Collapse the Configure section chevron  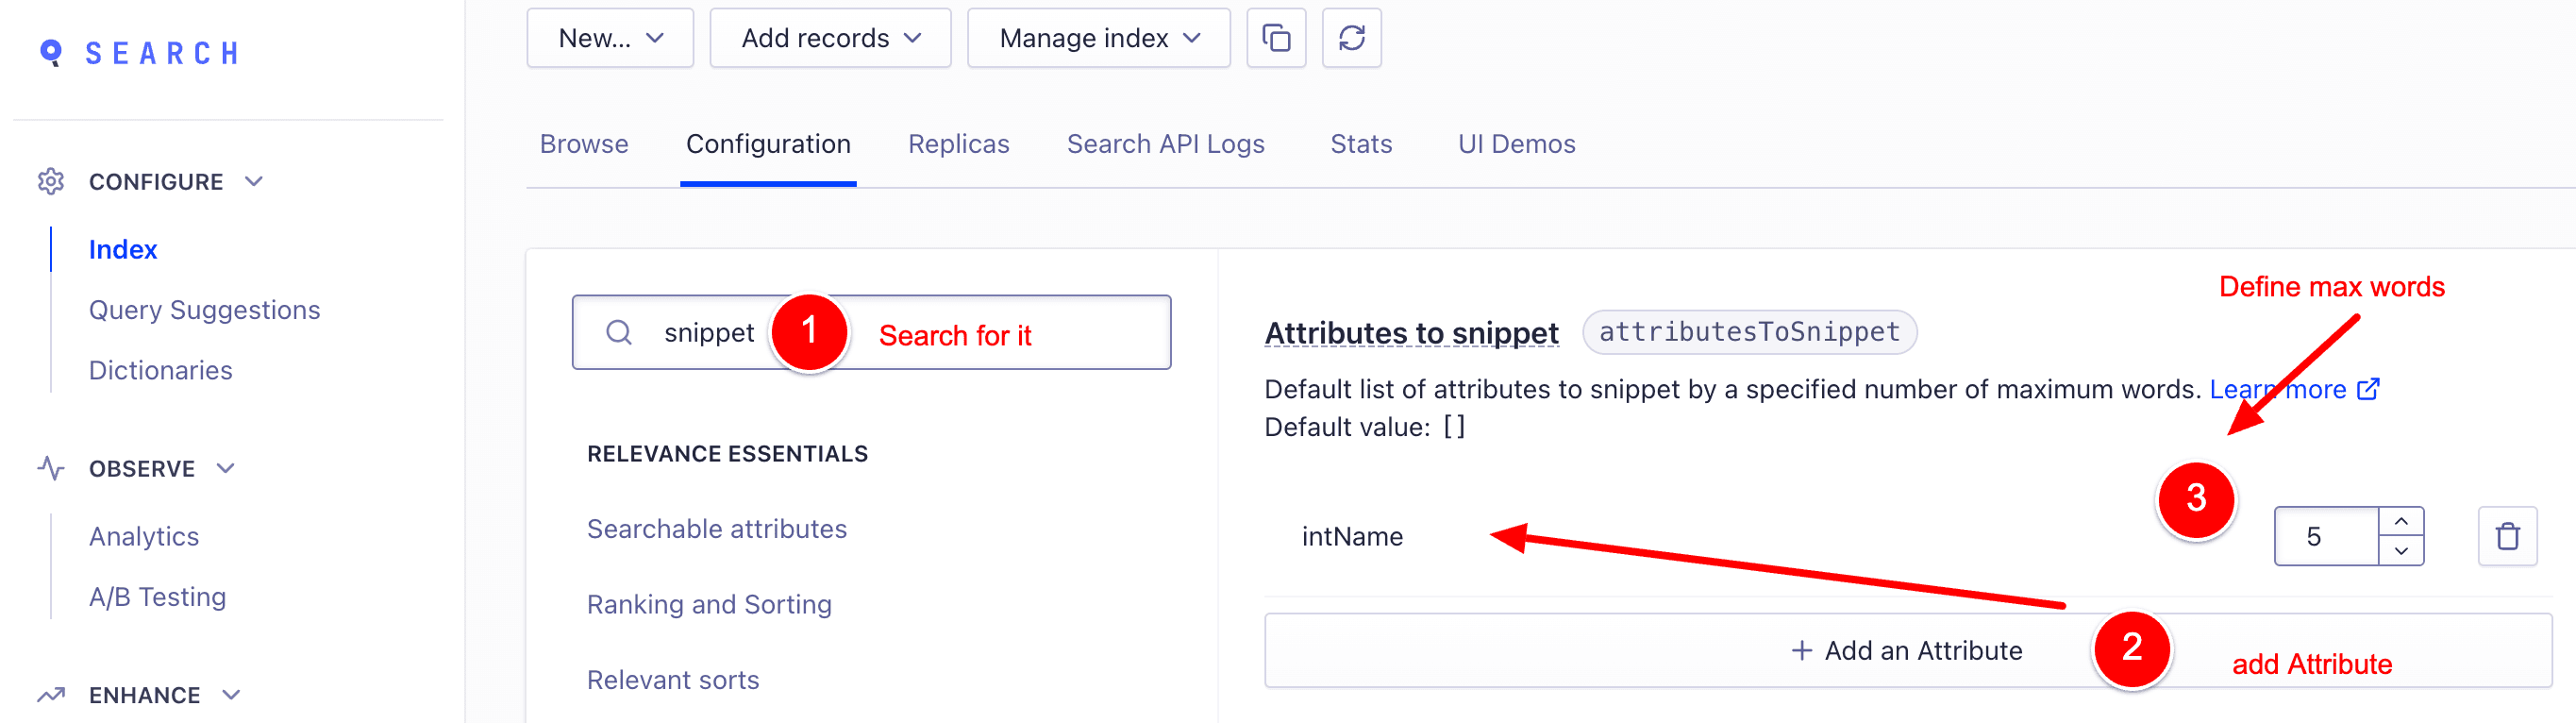[254, 181]
